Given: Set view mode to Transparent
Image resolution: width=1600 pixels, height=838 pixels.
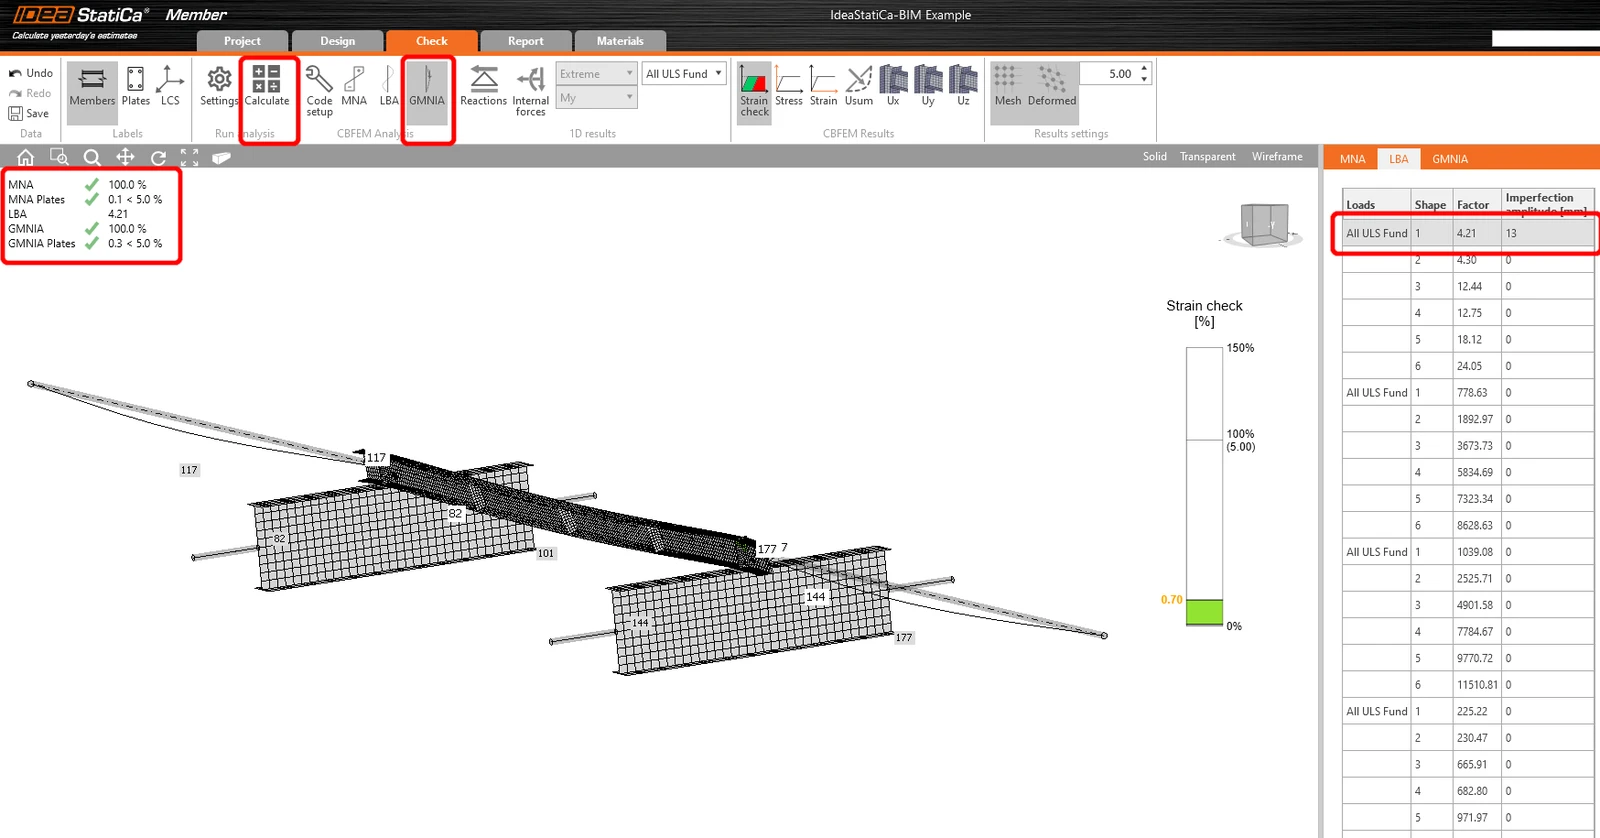Looking at the screenshot, I should 1207,157.
